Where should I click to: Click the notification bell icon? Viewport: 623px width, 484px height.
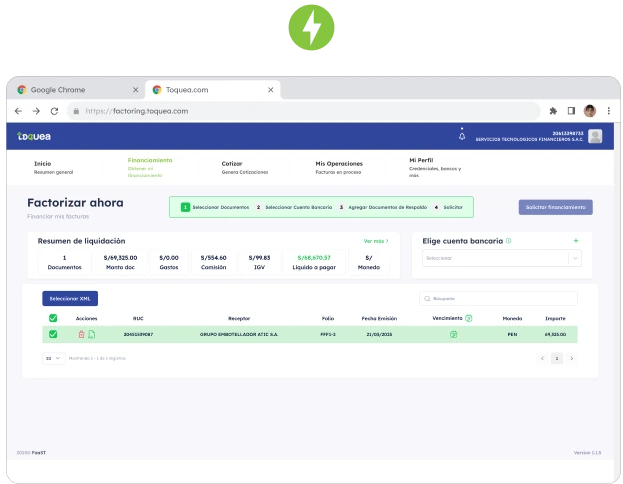[x=462, y=135]
